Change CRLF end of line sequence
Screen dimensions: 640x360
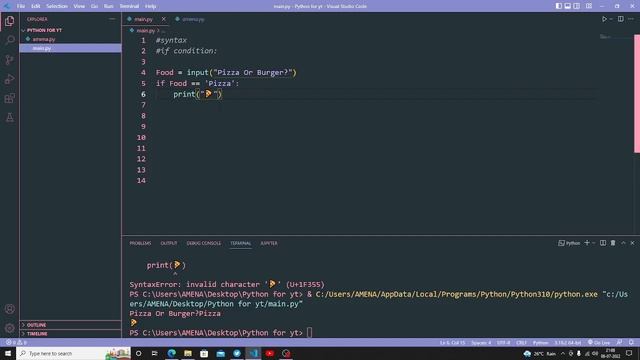[x=521, y=342]
